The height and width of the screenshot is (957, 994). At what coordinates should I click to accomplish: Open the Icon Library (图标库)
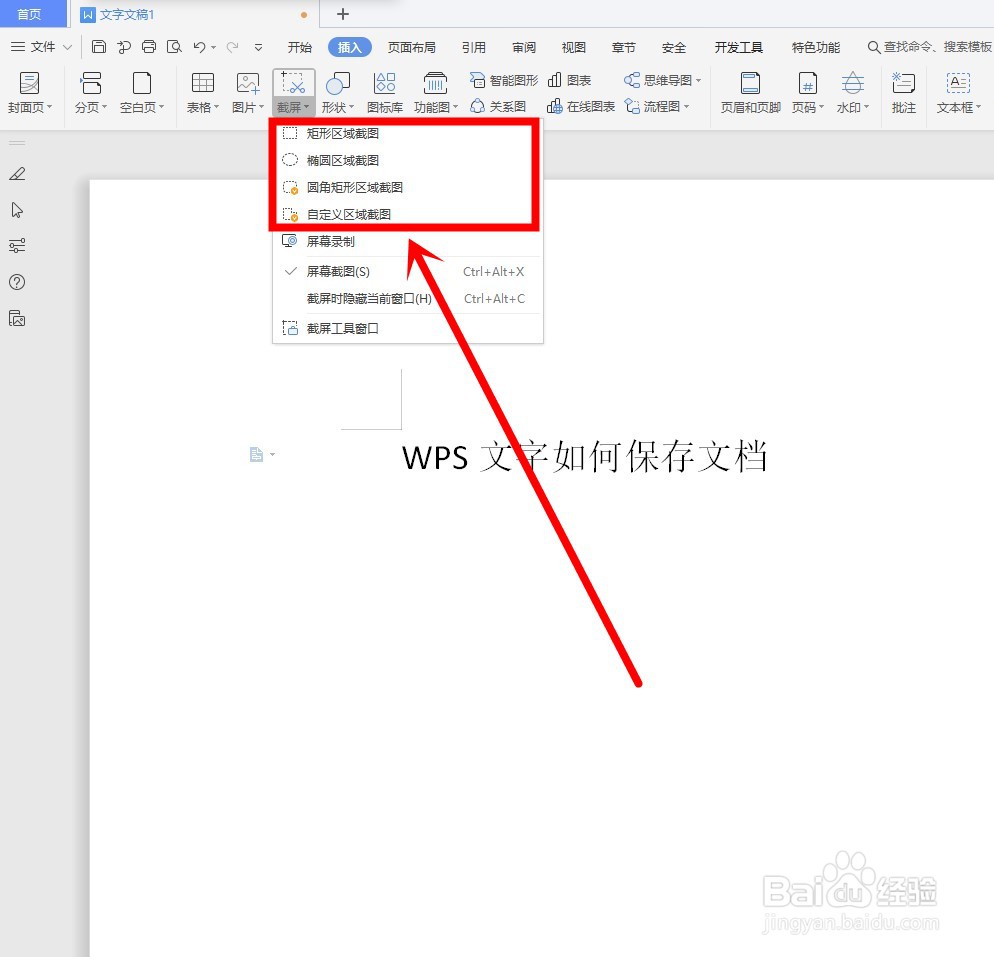pyautogui.click(x=385, y=93)
